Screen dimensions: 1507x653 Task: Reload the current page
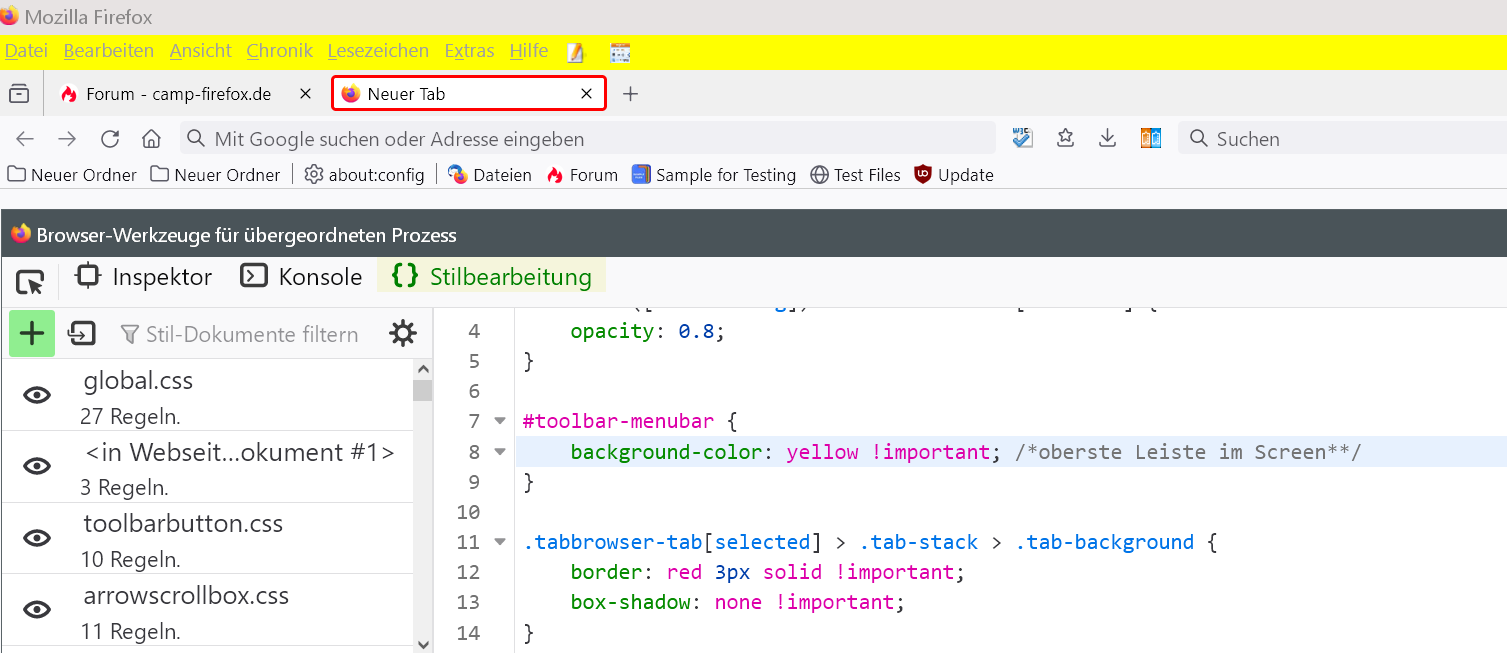[110, 139]
